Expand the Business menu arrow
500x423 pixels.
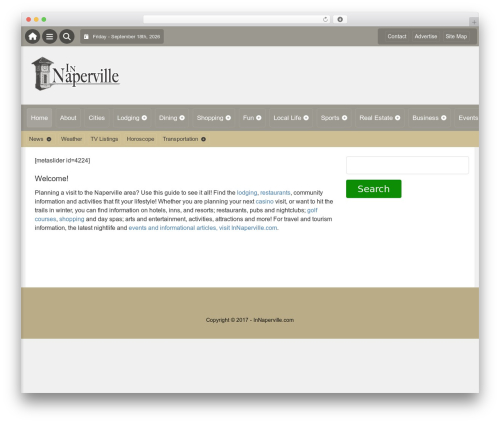[444, 118]
